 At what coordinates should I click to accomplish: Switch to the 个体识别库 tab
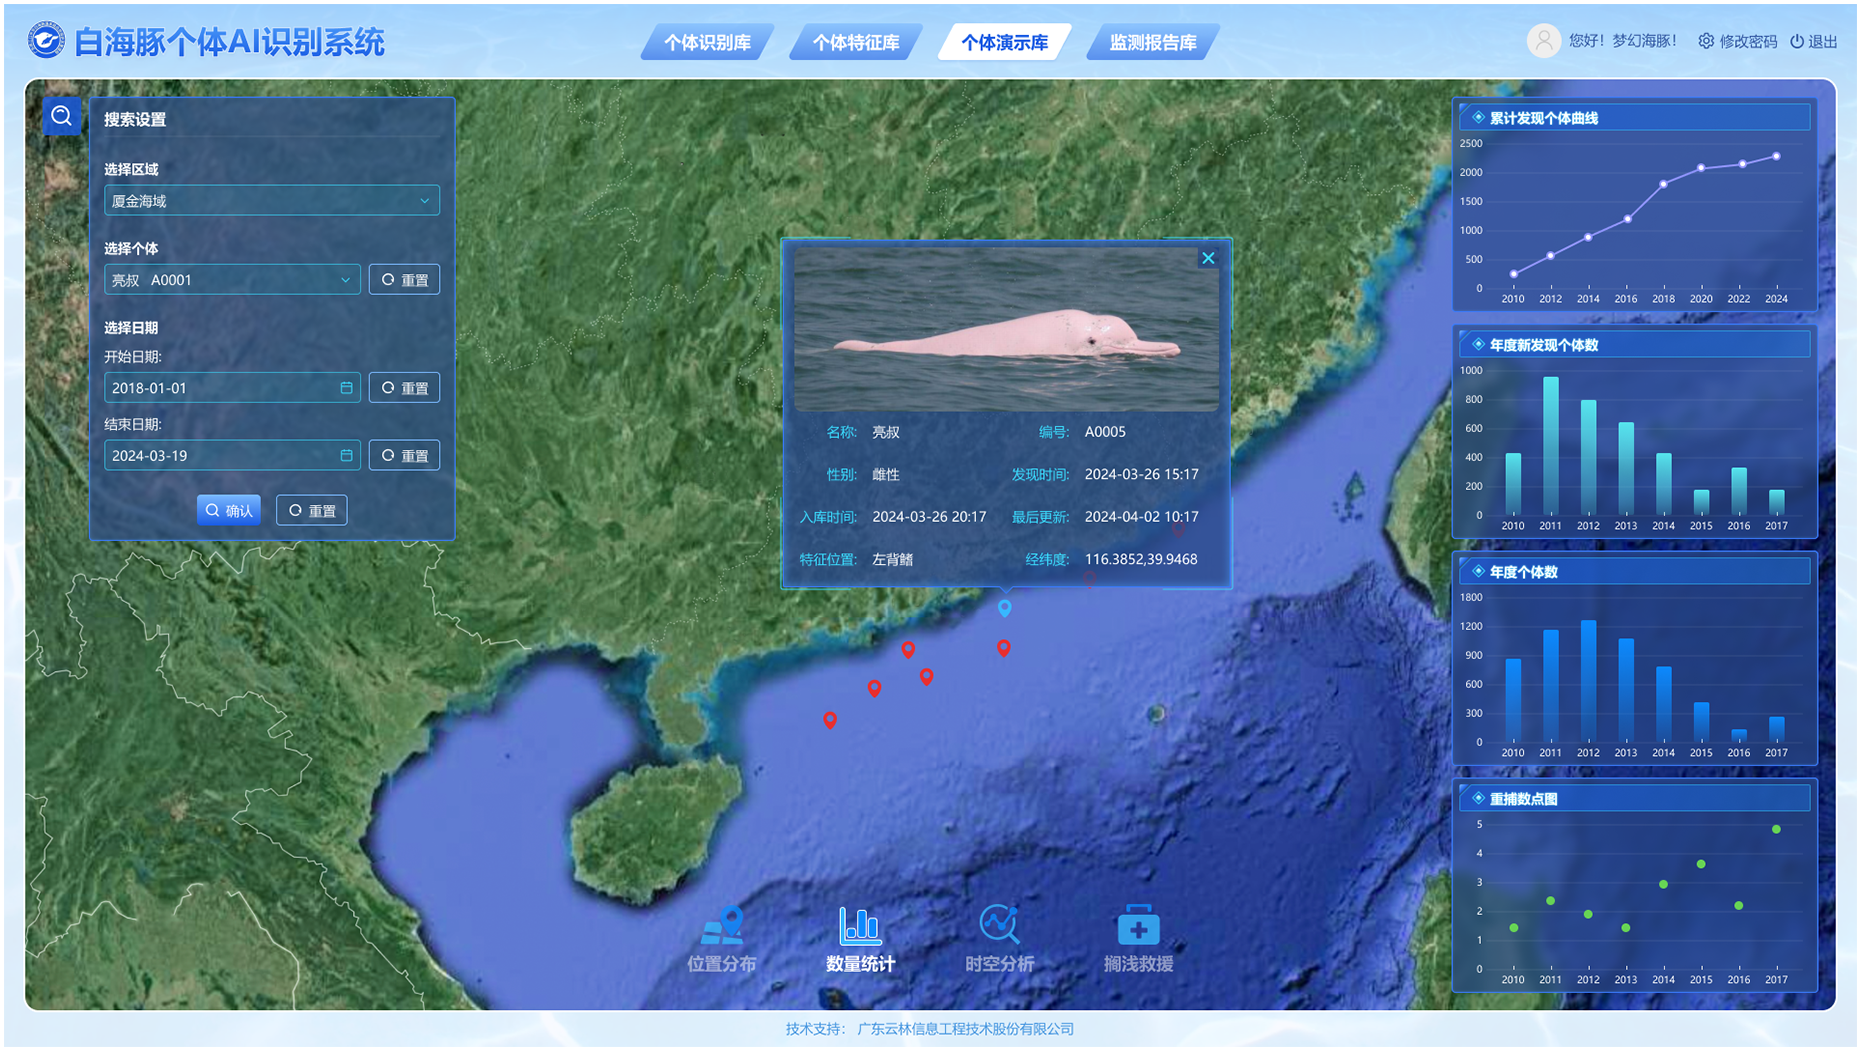tap(708, 42)
